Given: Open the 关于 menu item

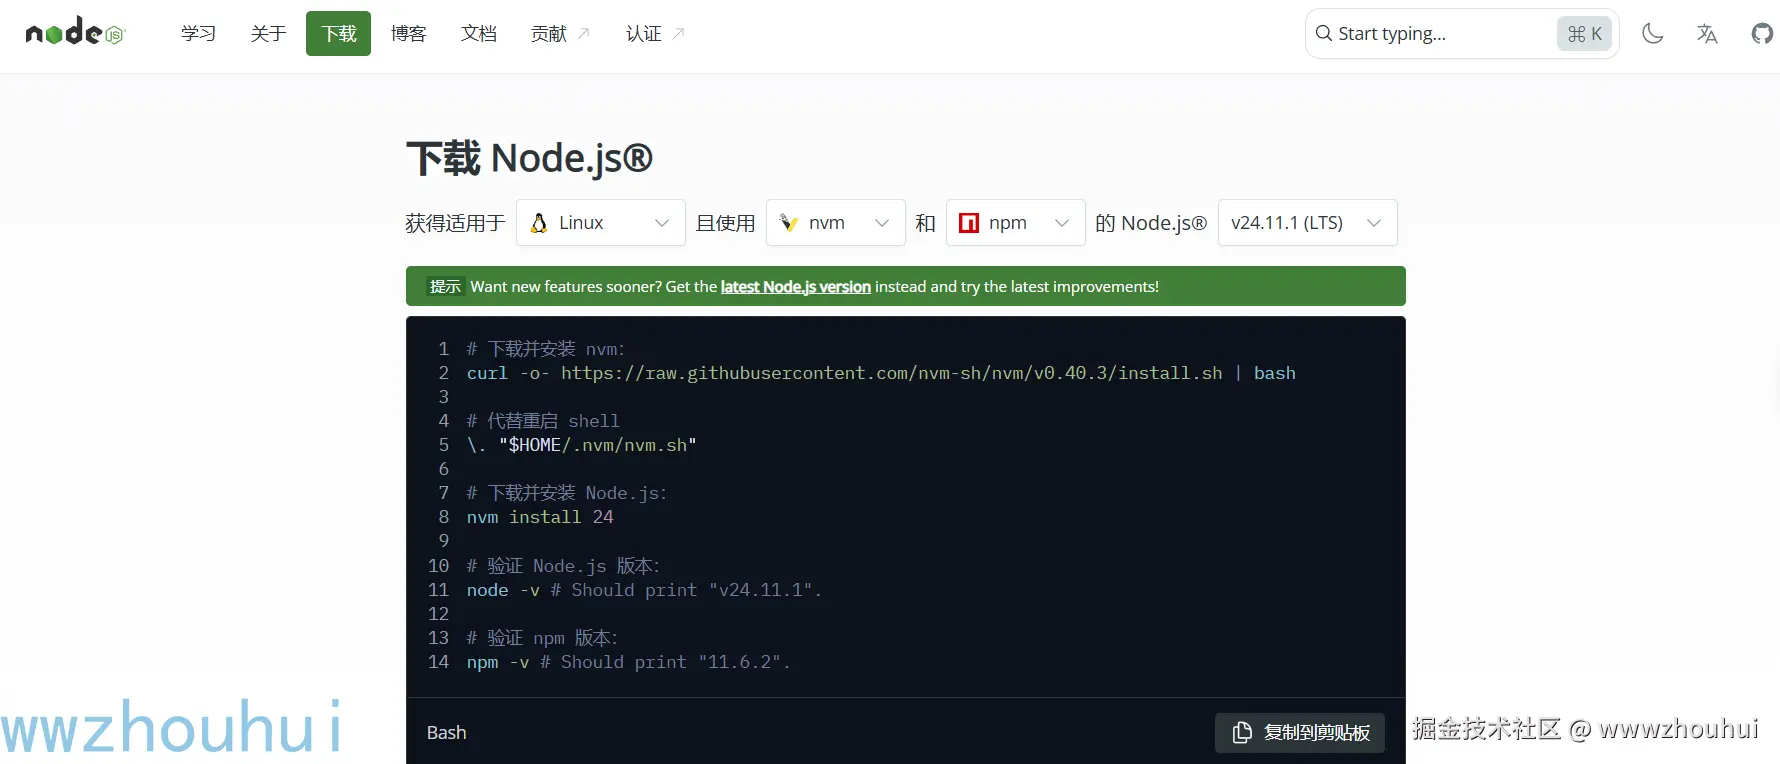Looking at the screenshot, I should (268, 34).
